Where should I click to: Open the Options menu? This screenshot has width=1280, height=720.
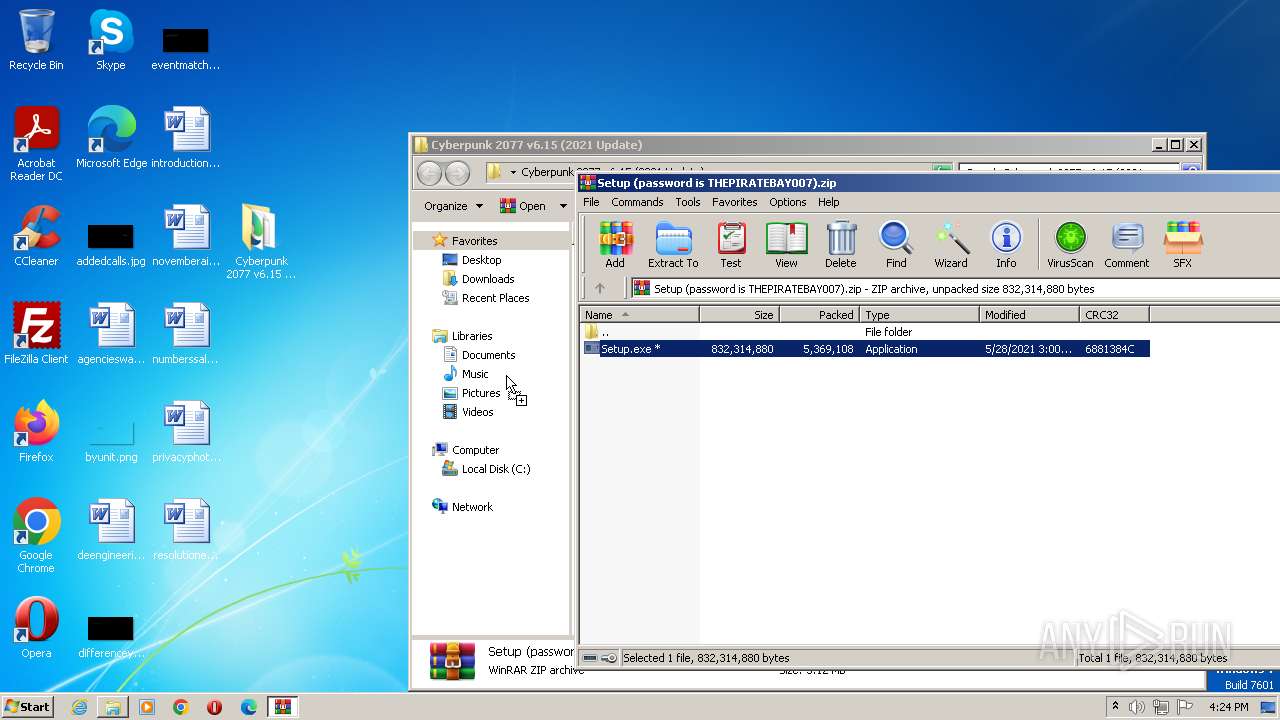(788, 202)
